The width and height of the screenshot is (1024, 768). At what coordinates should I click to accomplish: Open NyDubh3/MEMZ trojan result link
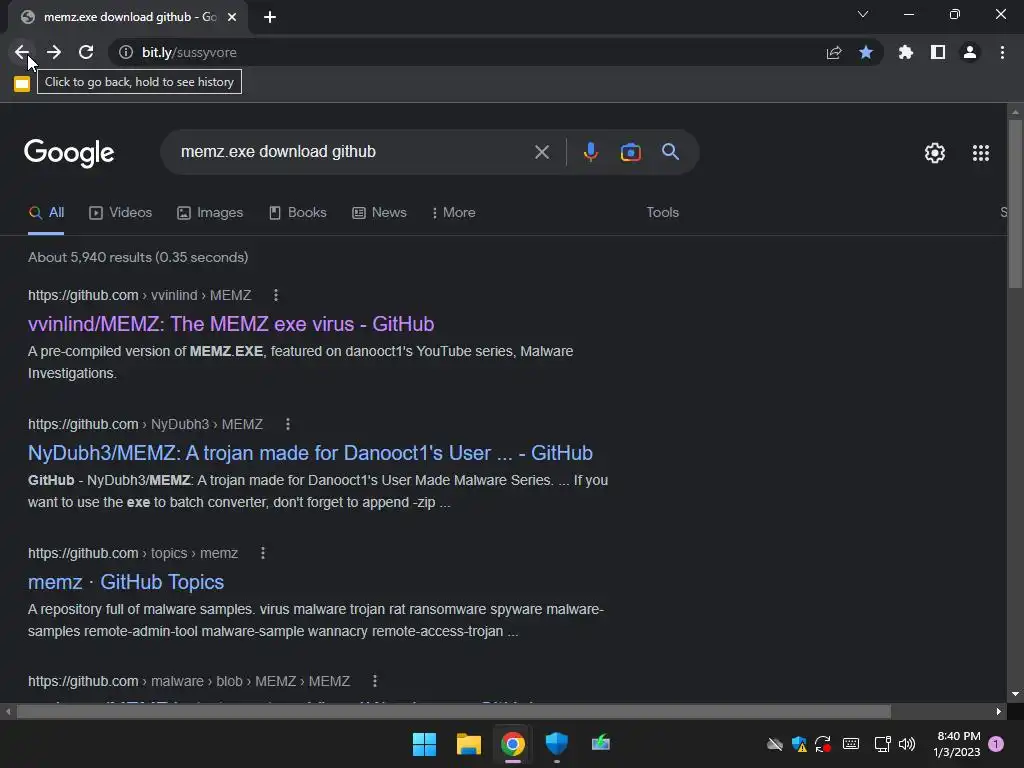310,453
